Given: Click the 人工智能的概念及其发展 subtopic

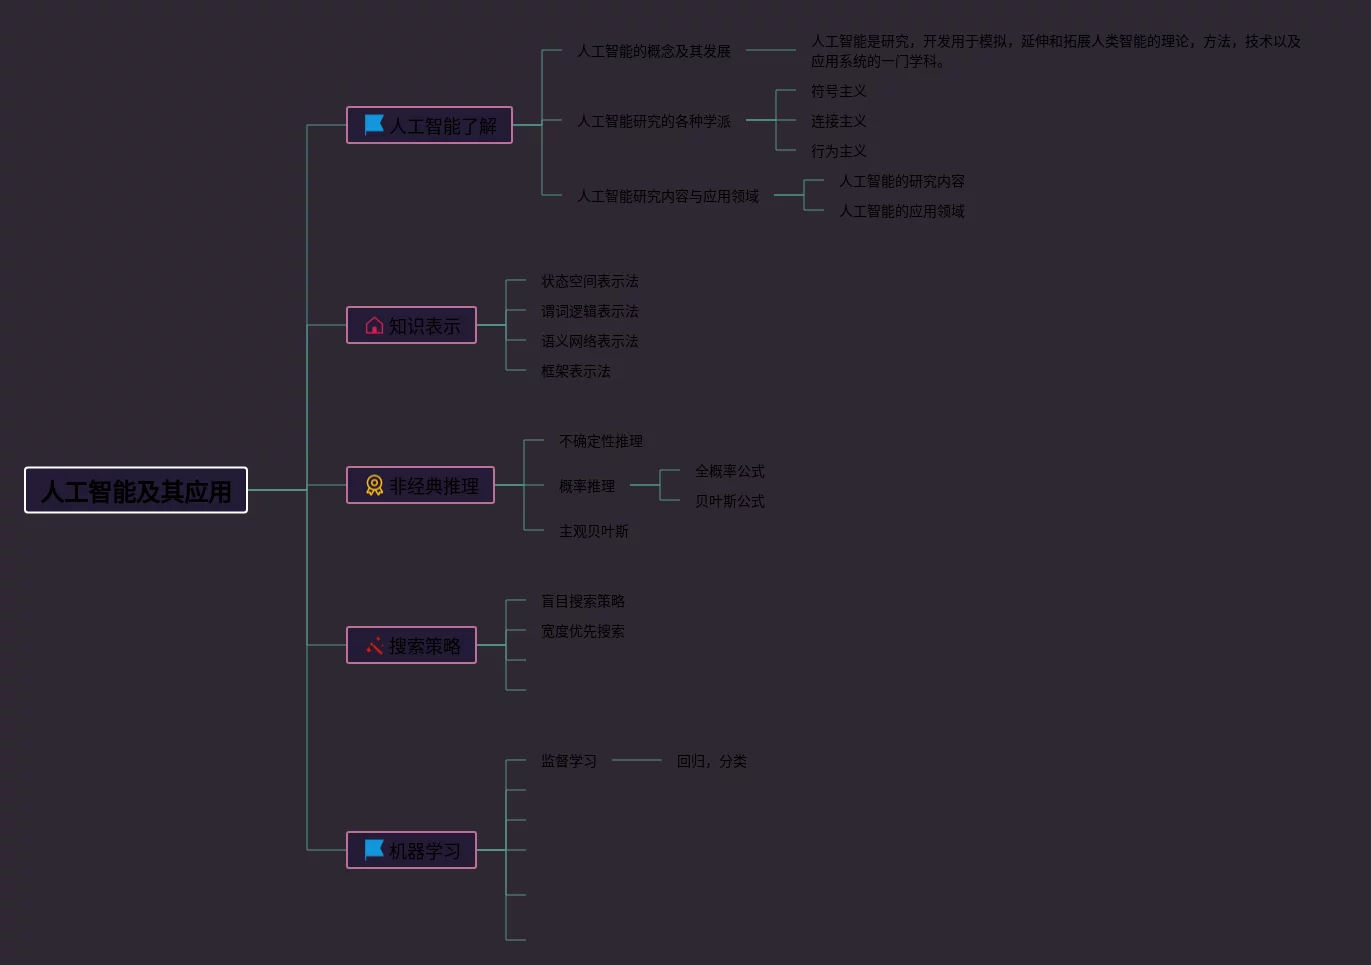Looking at the screenshot, I should pos(654,51).
